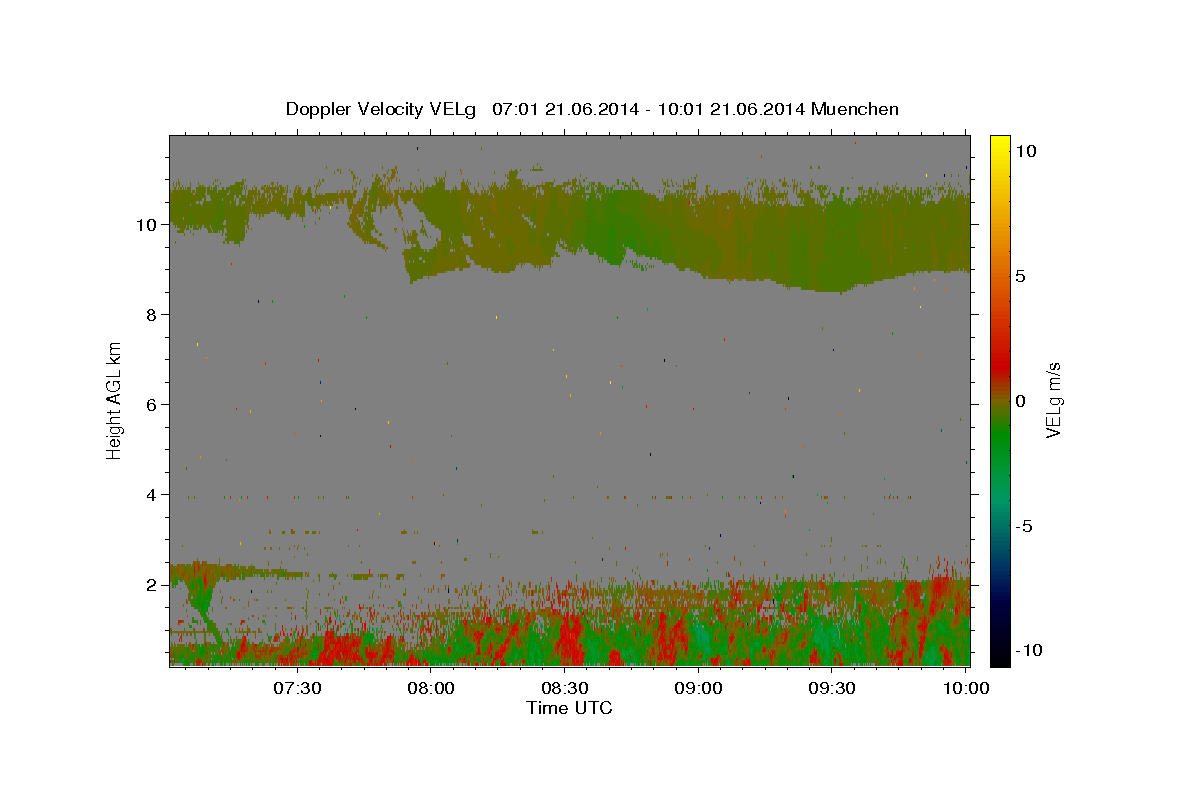This screenshot has height=800, width=1200.
Task: Select the date range '07:01 21.06.2014 - 10:01 21.06.2014' in title
Action: click(x=651, y=109)
